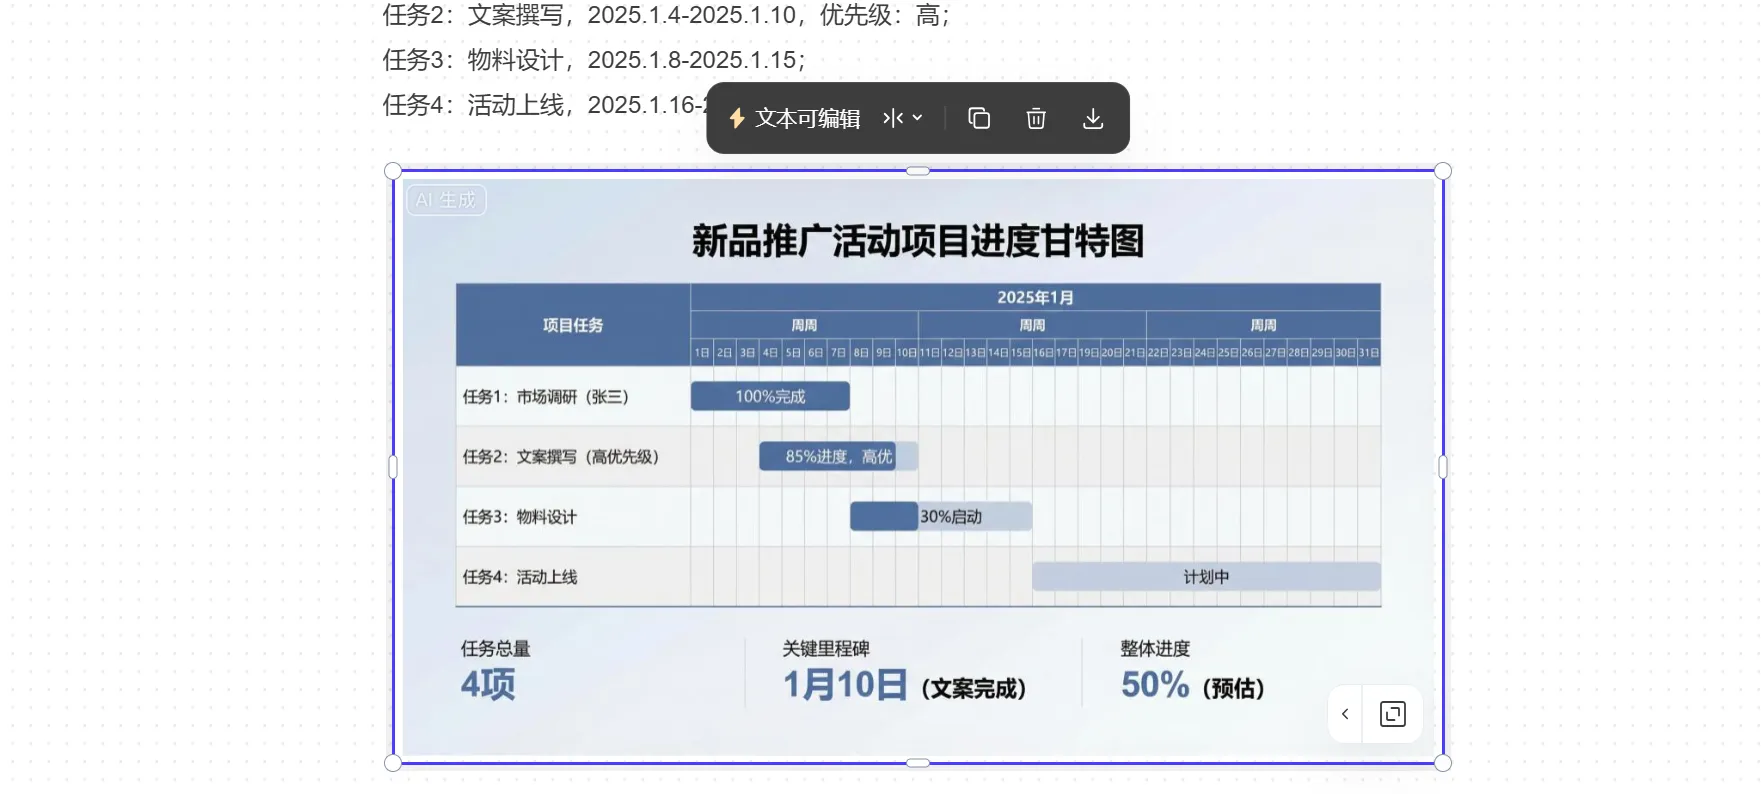Click the top-left corner resize handle

click(393, 171)
